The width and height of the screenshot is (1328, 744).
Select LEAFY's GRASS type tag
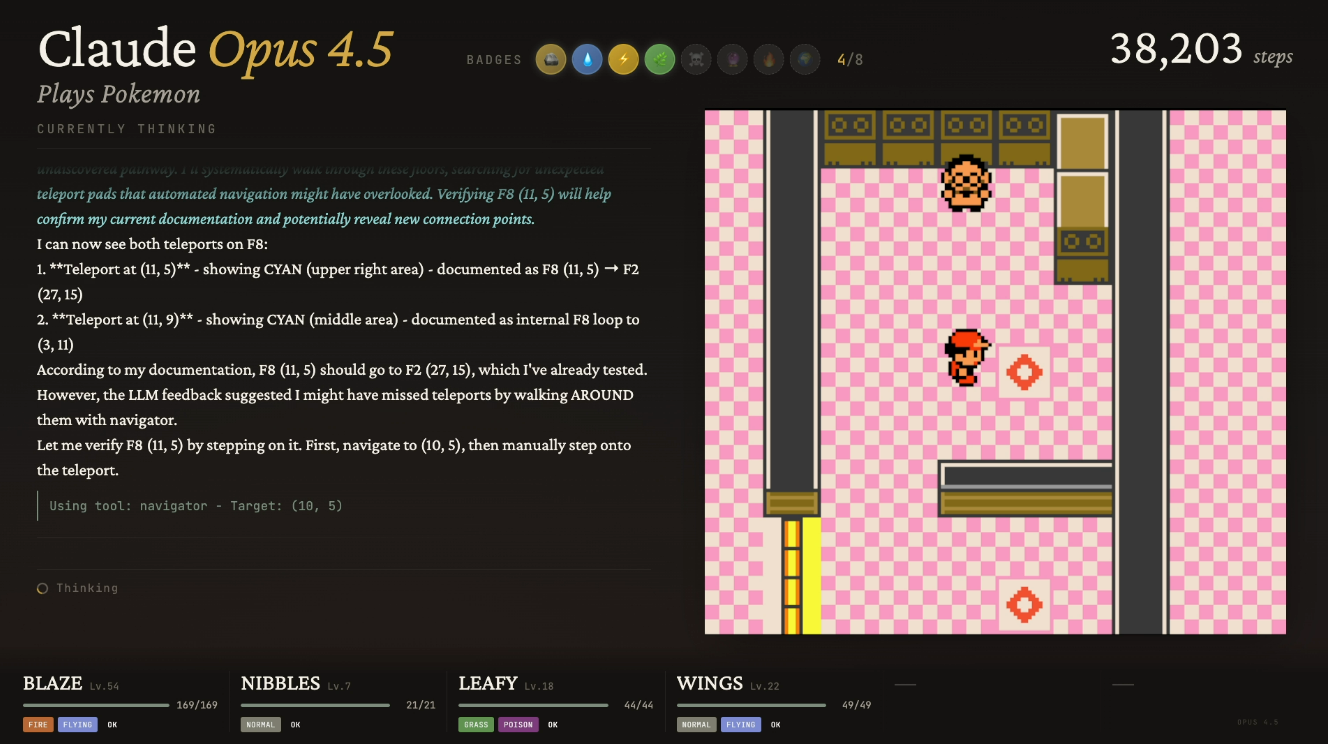coord(476,725)
